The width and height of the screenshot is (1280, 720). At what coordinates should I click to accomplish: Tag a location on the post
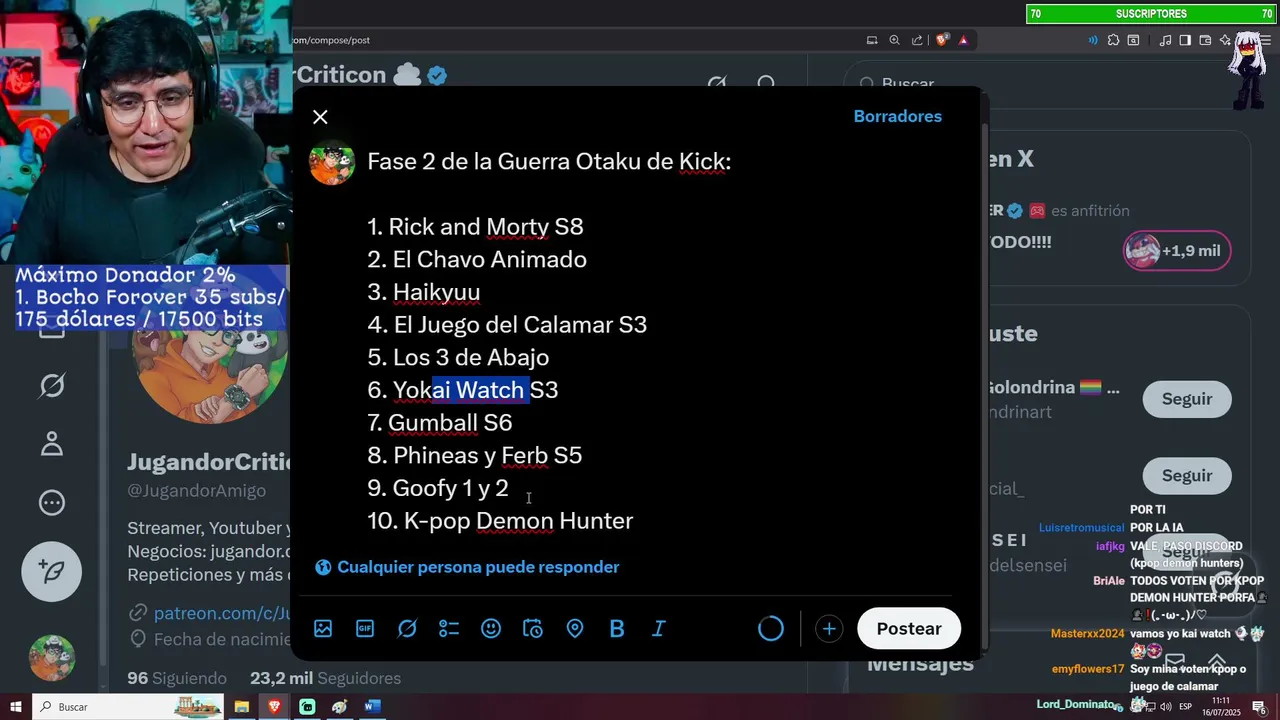coord(575,629)
